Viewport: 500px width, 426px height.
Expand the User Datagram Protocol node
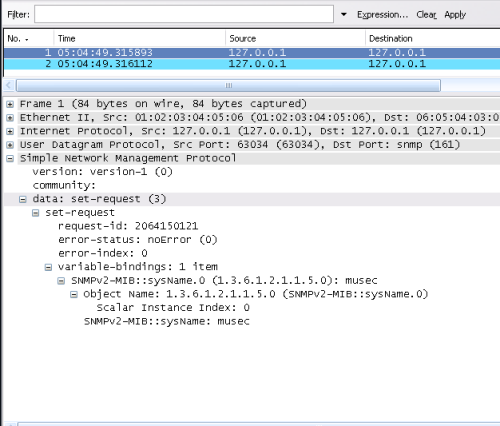10,145
